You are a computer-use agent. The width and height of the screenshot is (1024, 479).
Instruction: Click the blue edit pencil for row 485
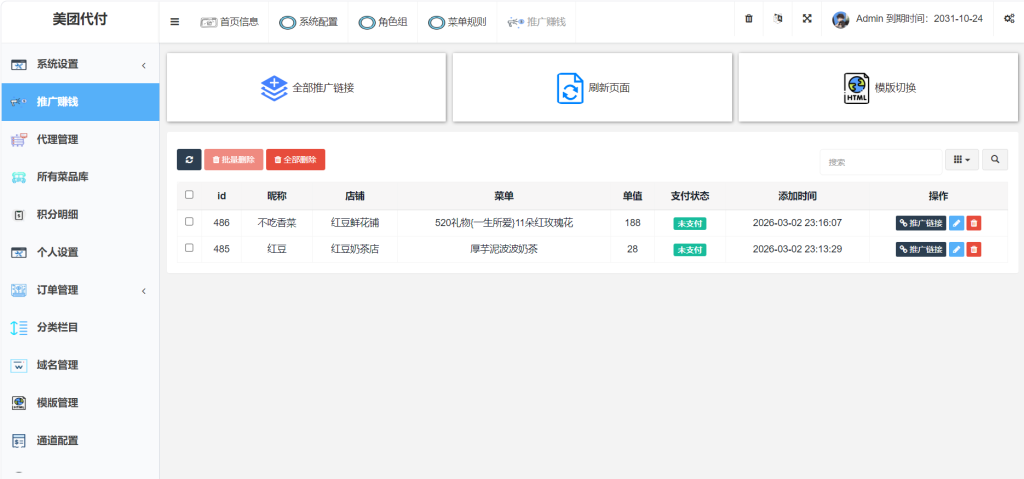click(956, 249)
